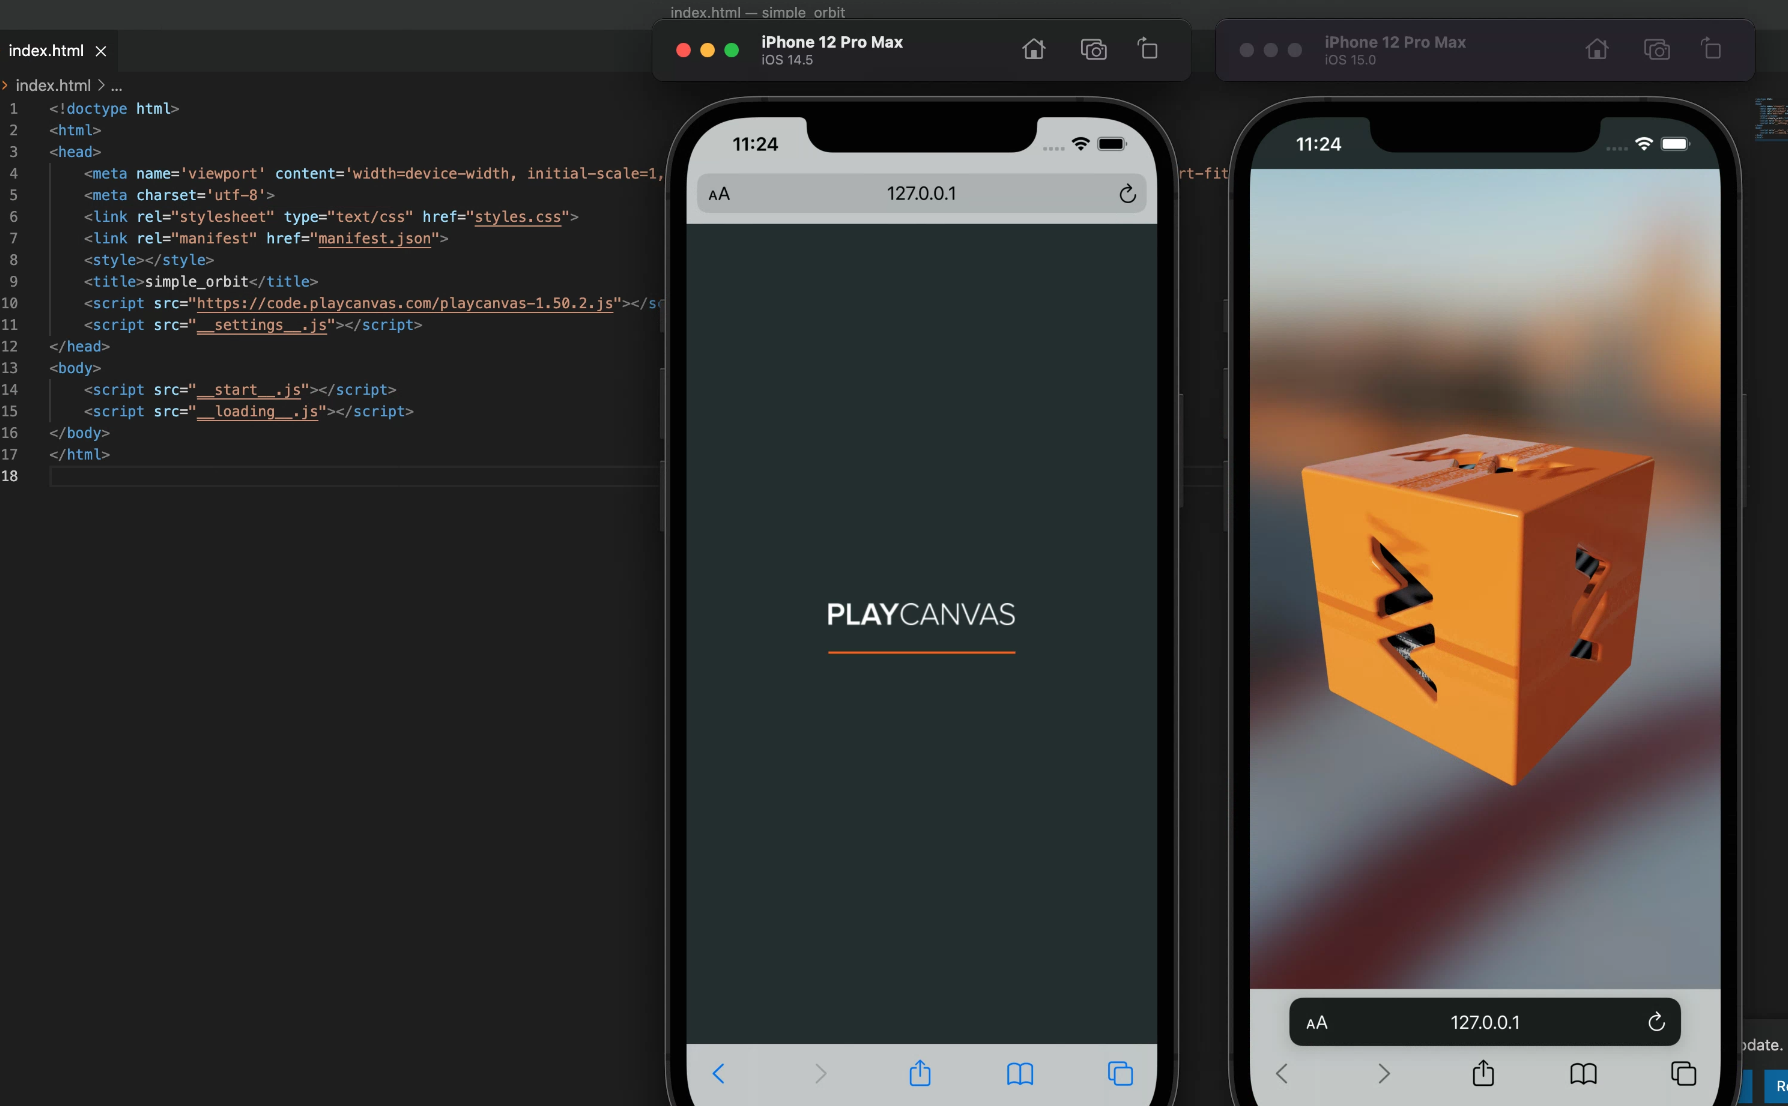The width and height of the screenshot is (1788, 1106).
Task: Open the Safari tab switcher on the right simulator
Action: pos(1683,1073)
